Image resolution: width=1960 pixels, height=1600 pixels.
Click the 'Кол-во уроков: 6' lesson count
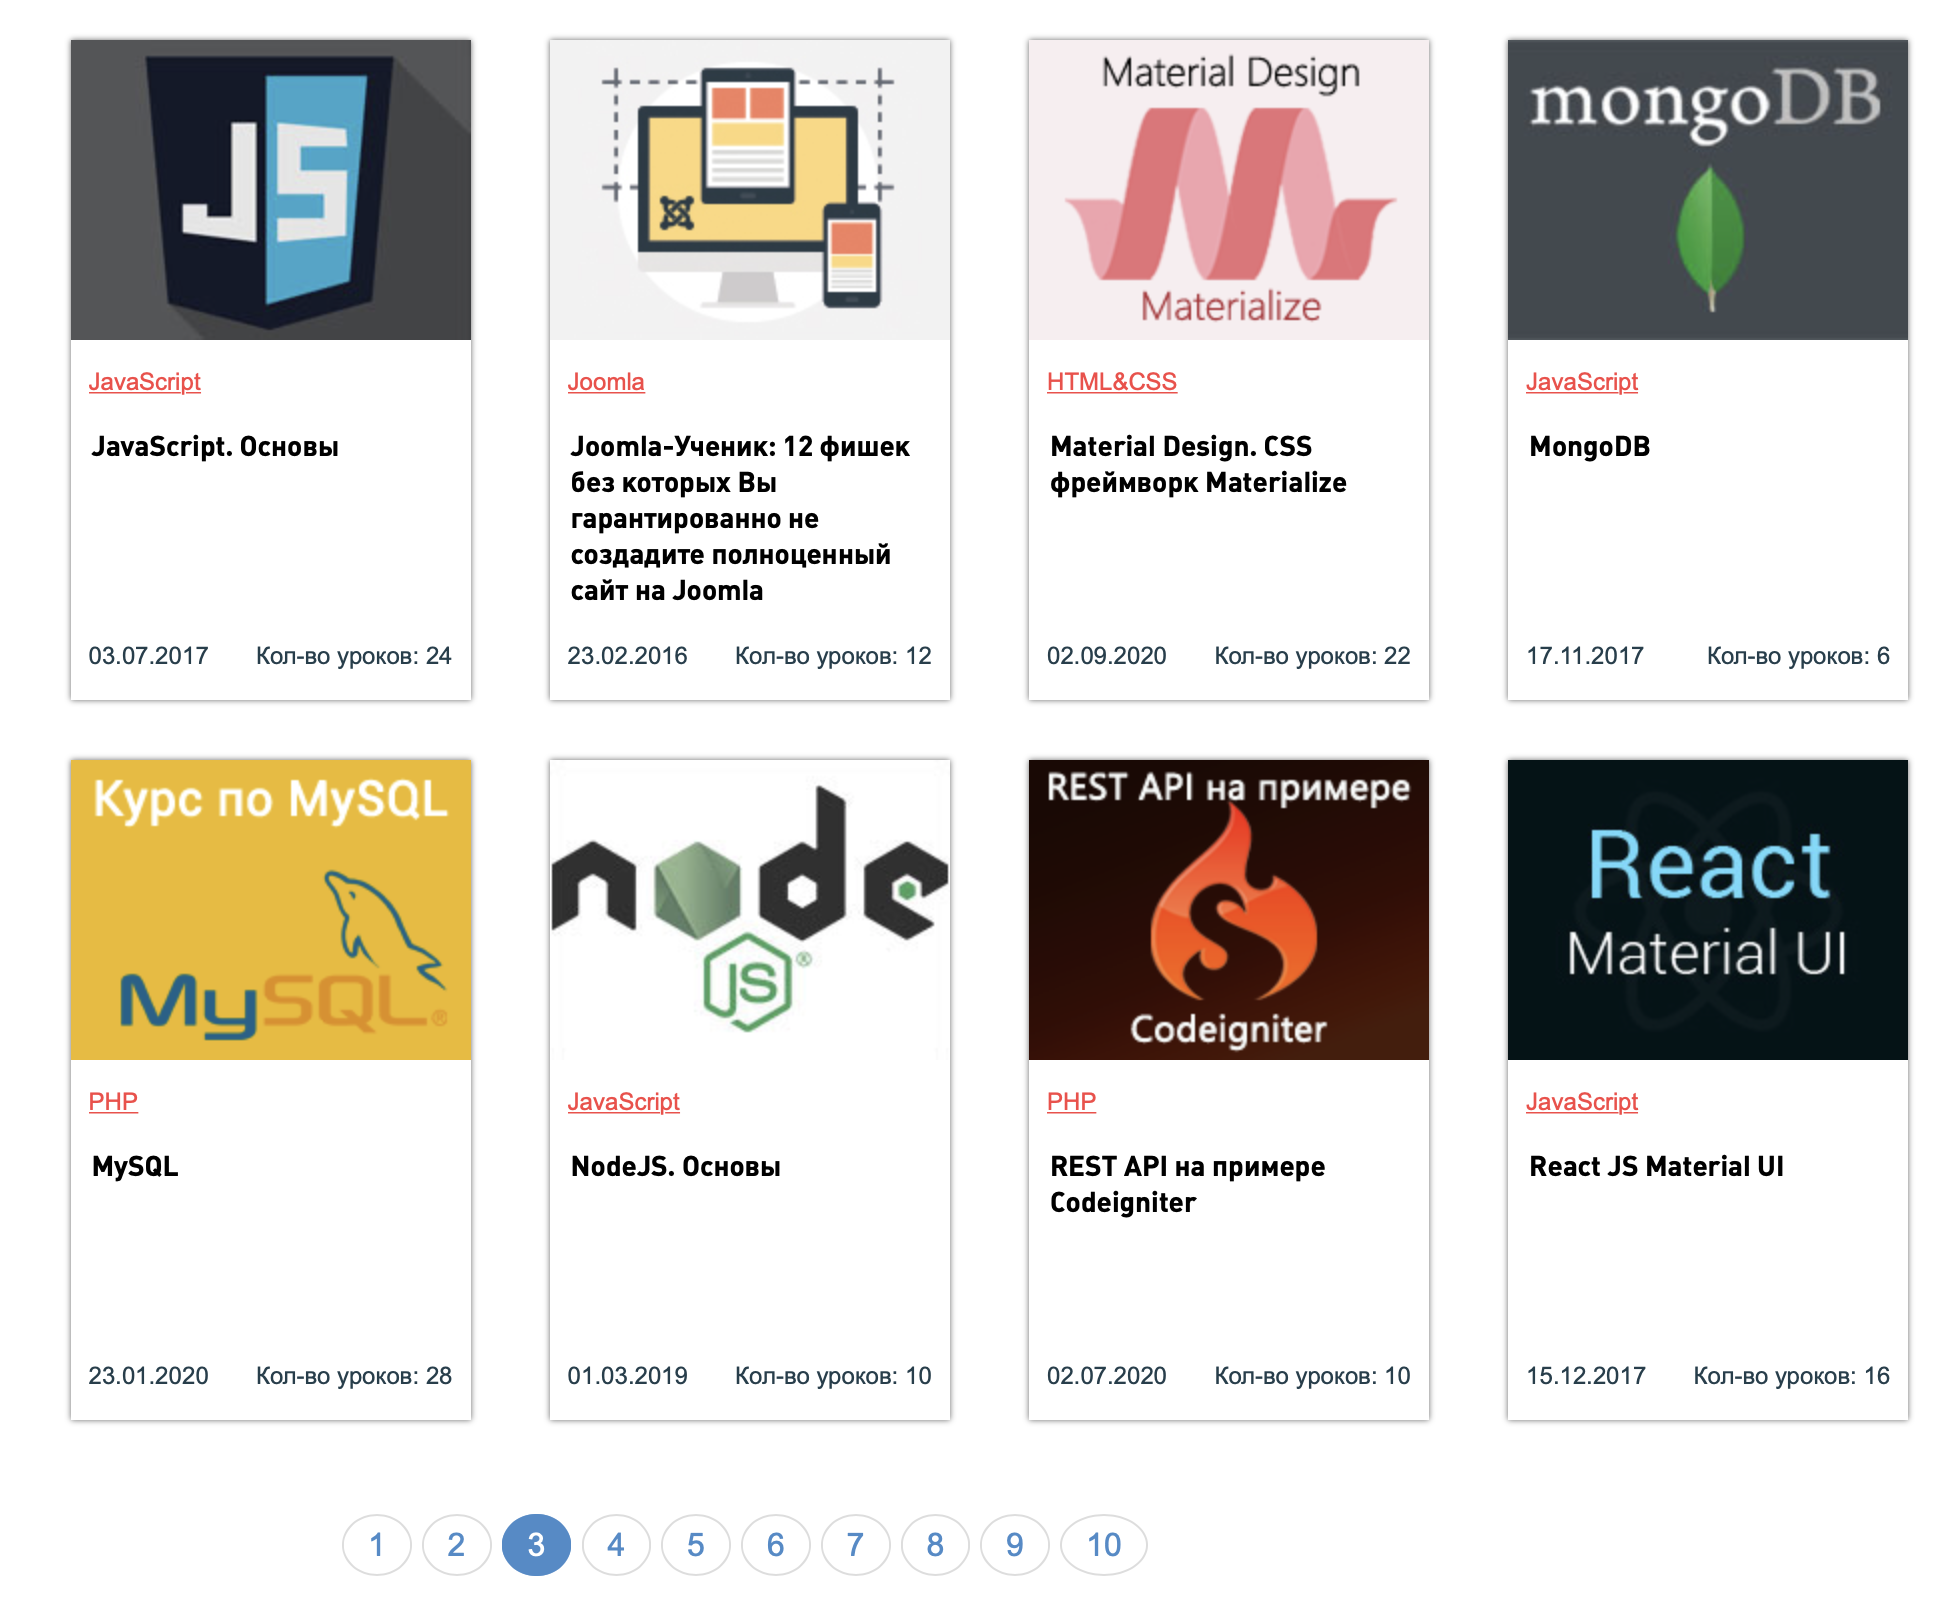coord(1798,656)
